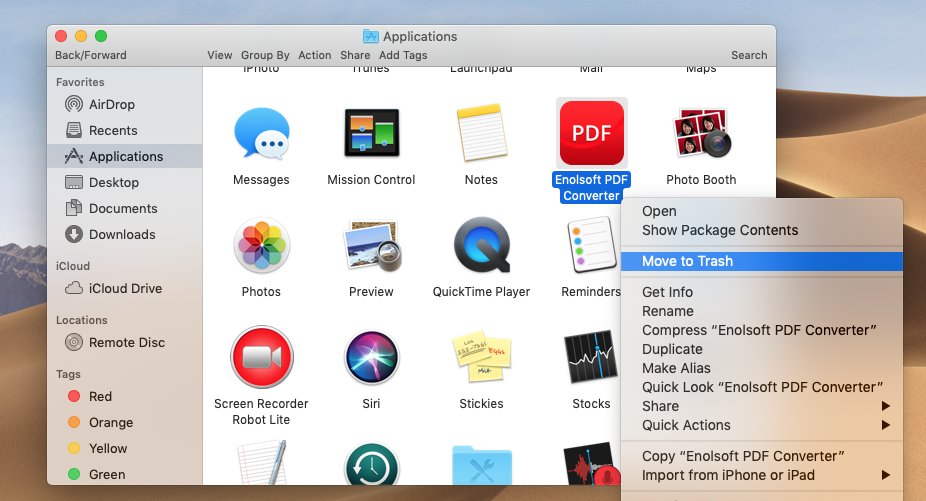Screen dimensions: 926x501
Task: Select the Utilities folder icon
Action: pos(481,466)
